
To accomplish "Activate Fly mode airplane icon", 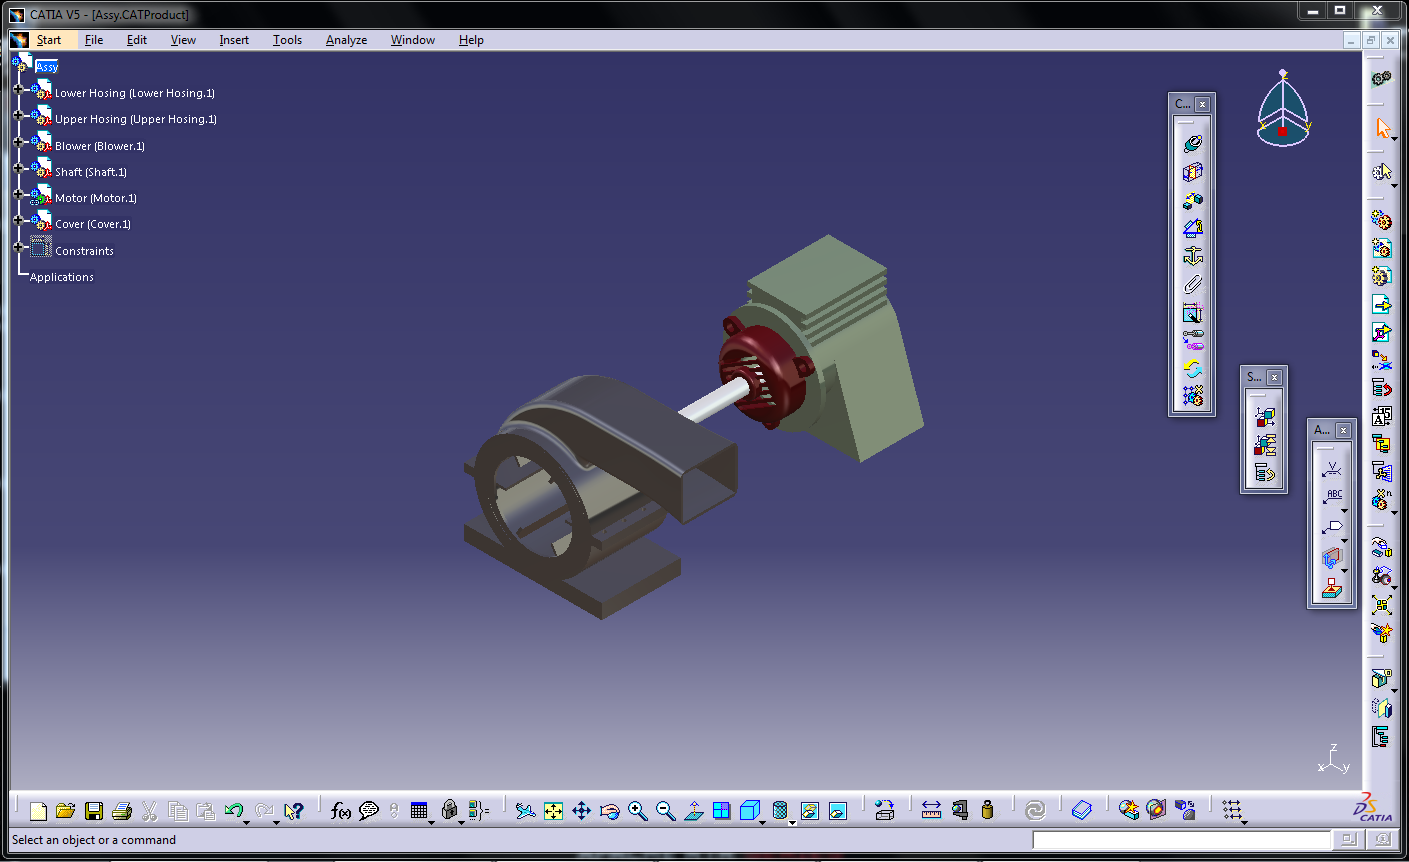I will (525, 811).
